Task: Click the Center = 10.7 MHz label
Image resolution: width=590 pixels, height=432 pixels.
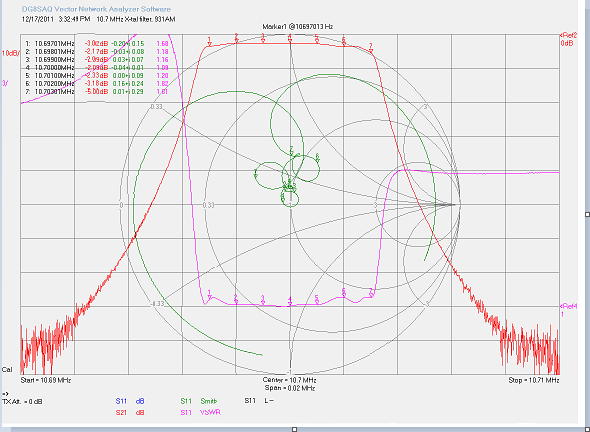Action: [x=289, y=380]
